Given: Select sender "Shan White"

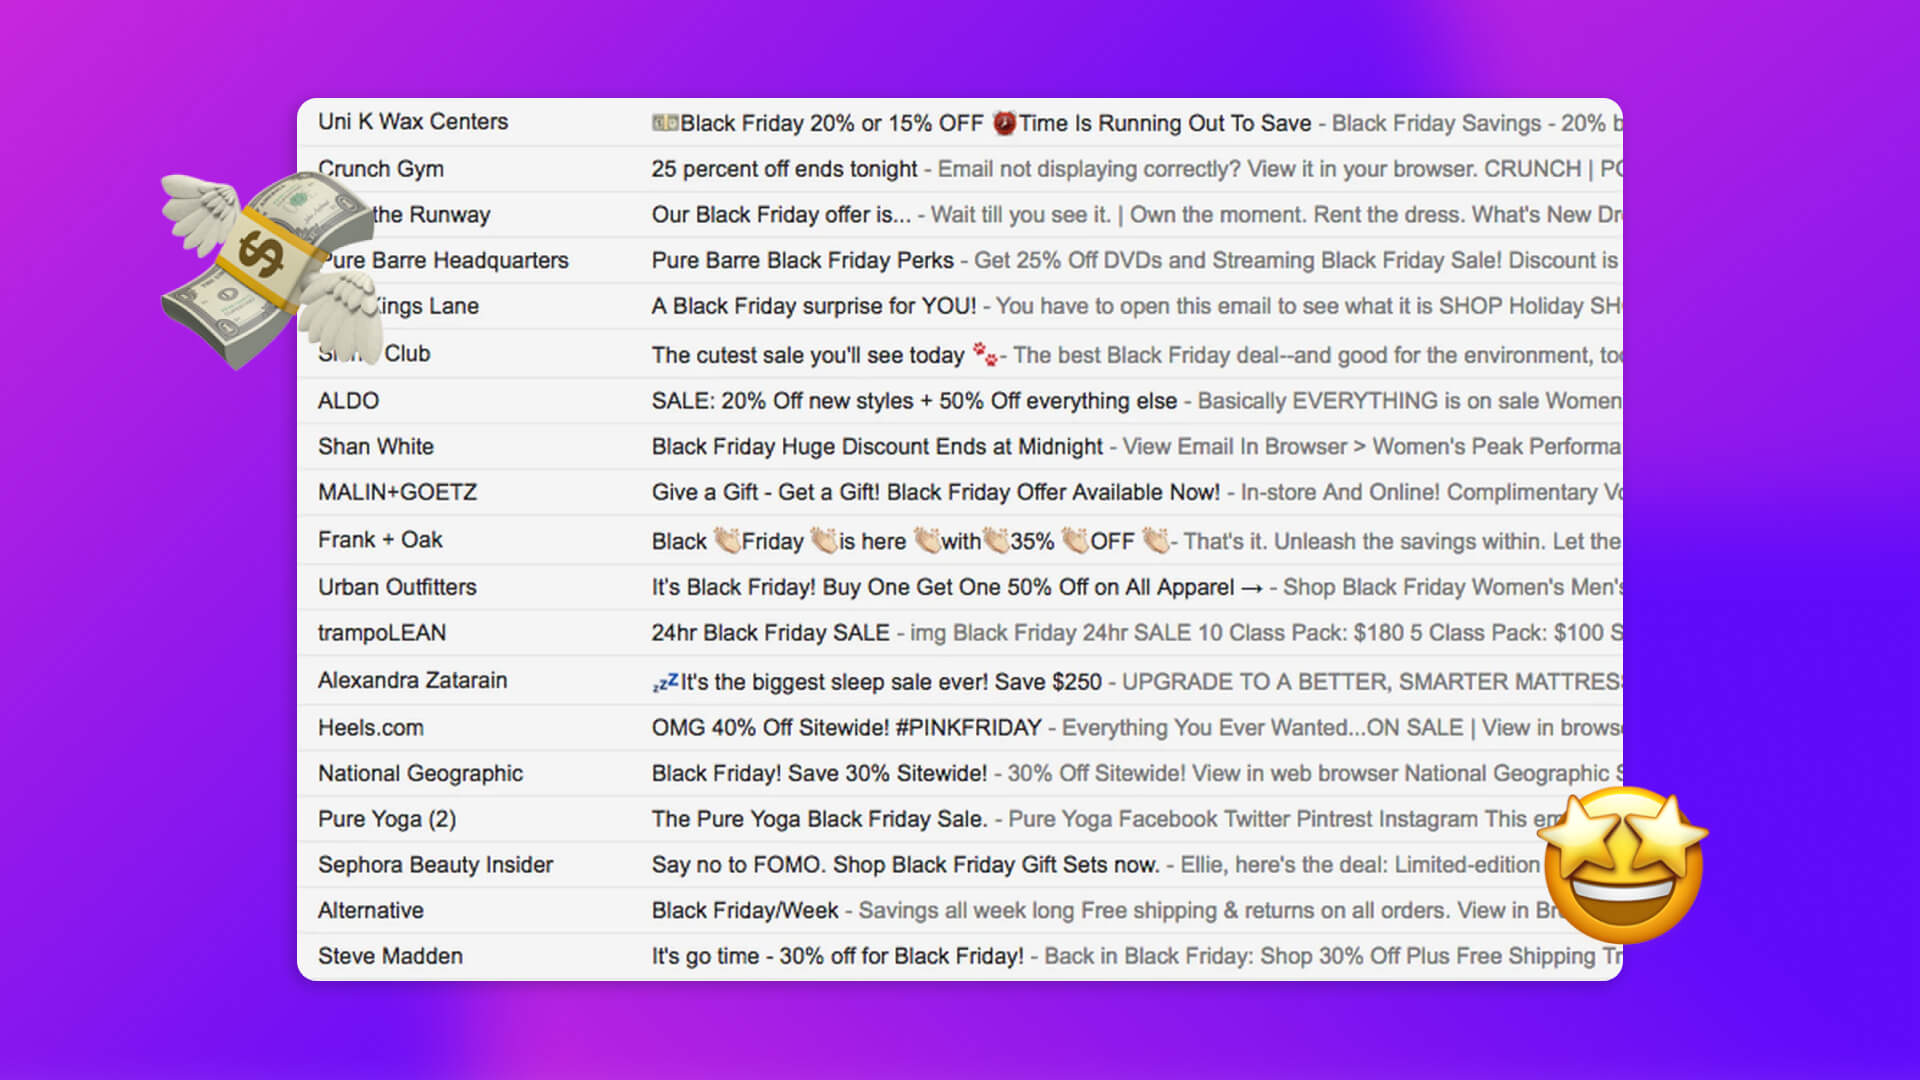Looking at the screenshot, I should [x=376, y=447].
